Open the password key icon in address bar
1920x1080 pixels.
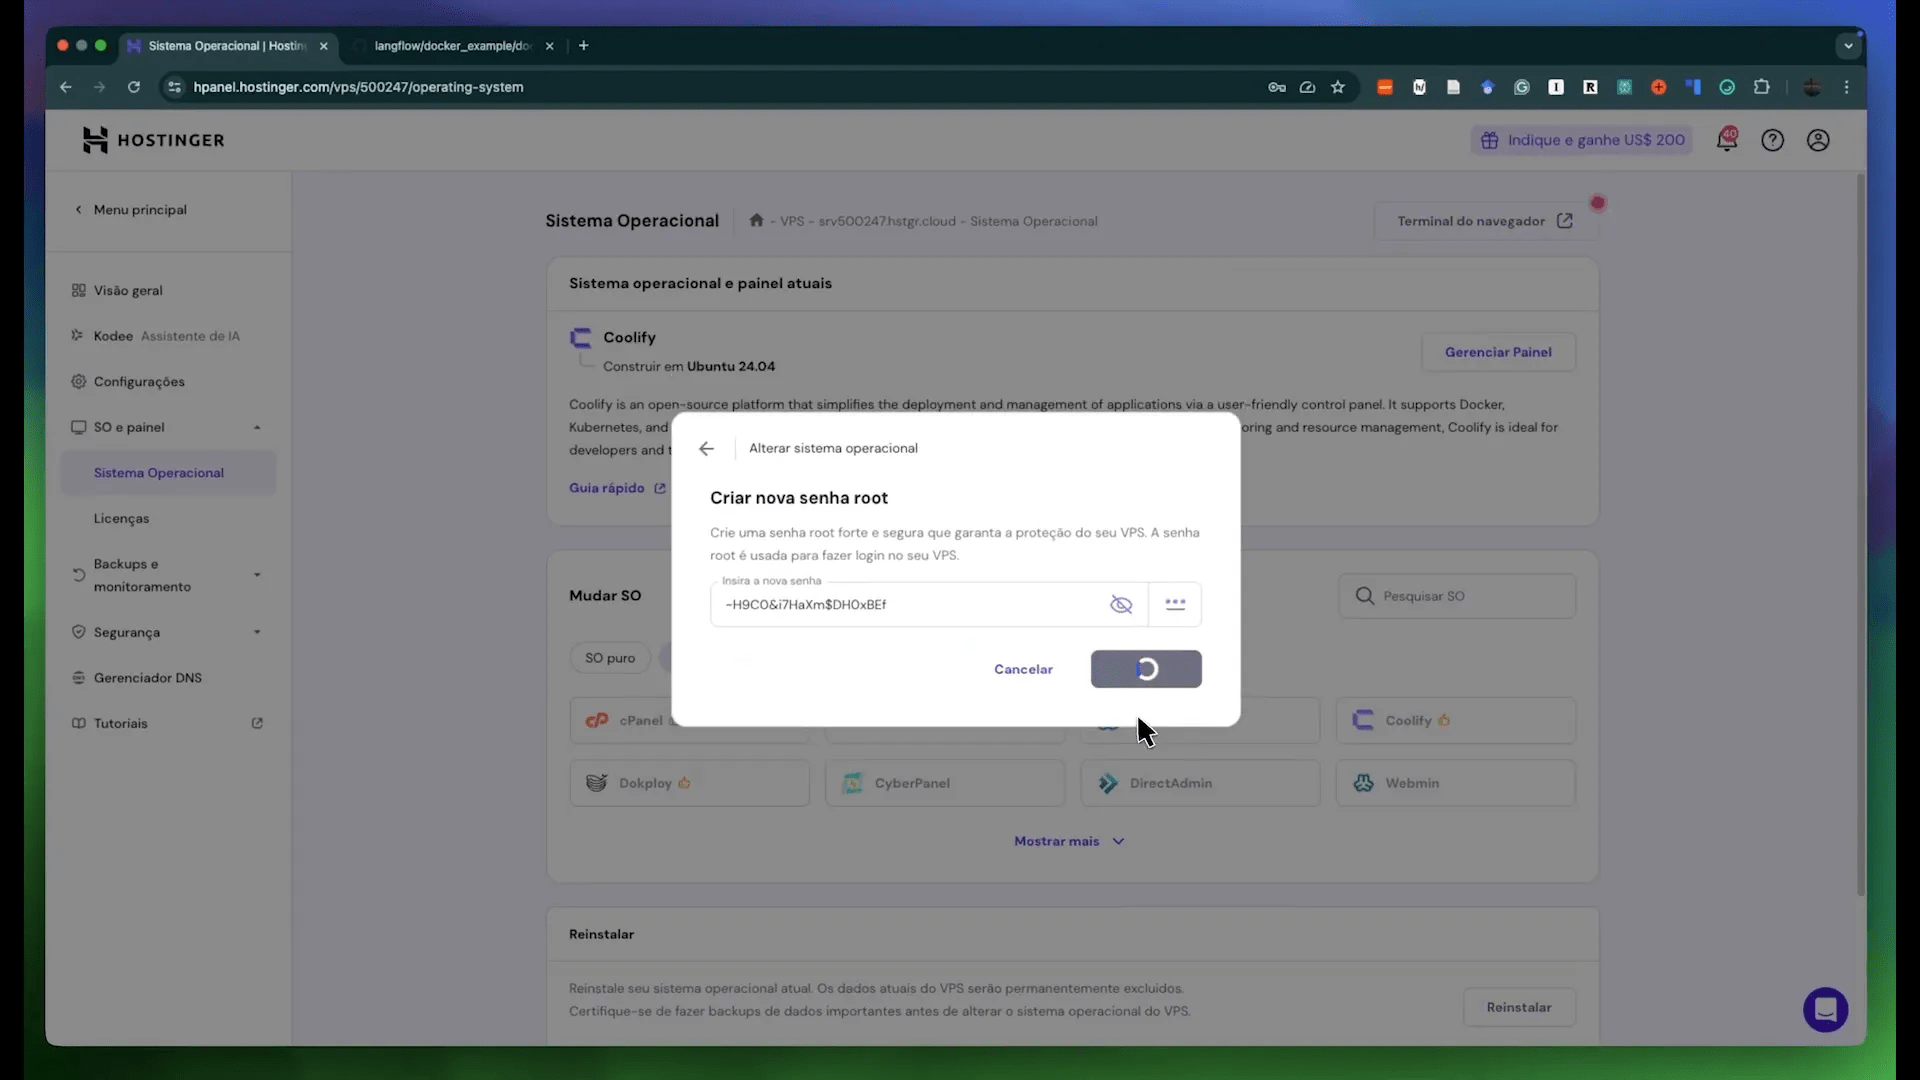(x=1277, y=87)
